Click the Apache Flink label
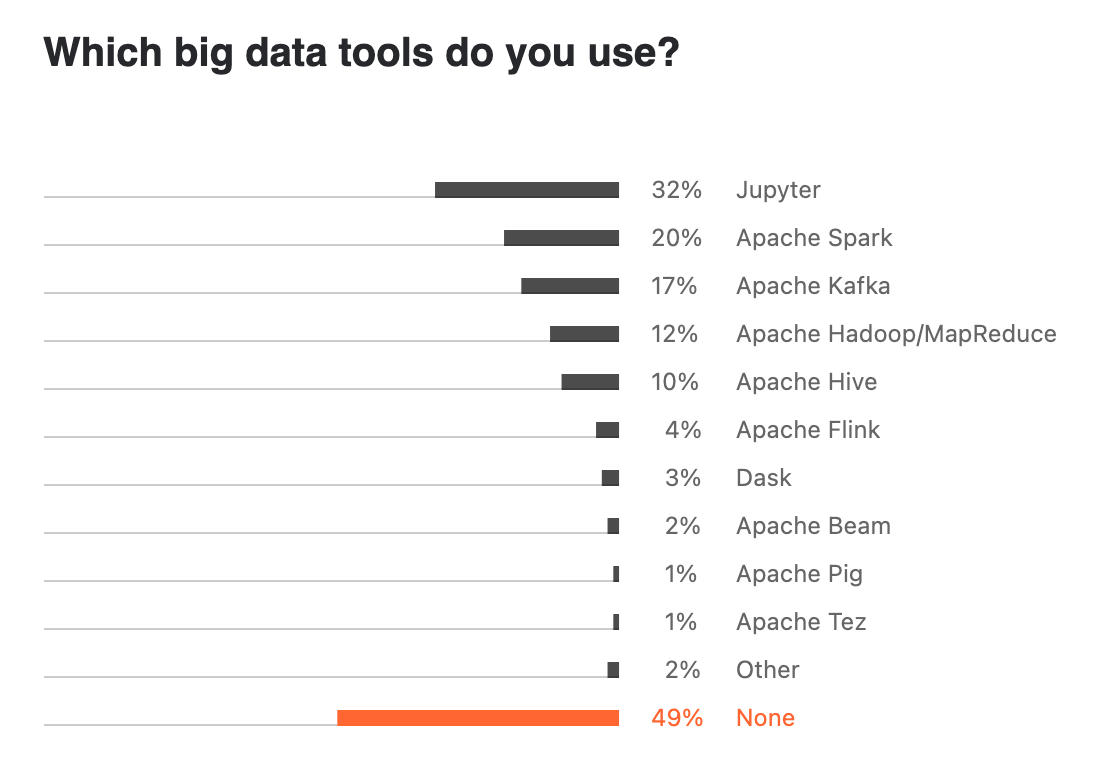This screenshot has height=782, width=1112. (x=808, y=430)
